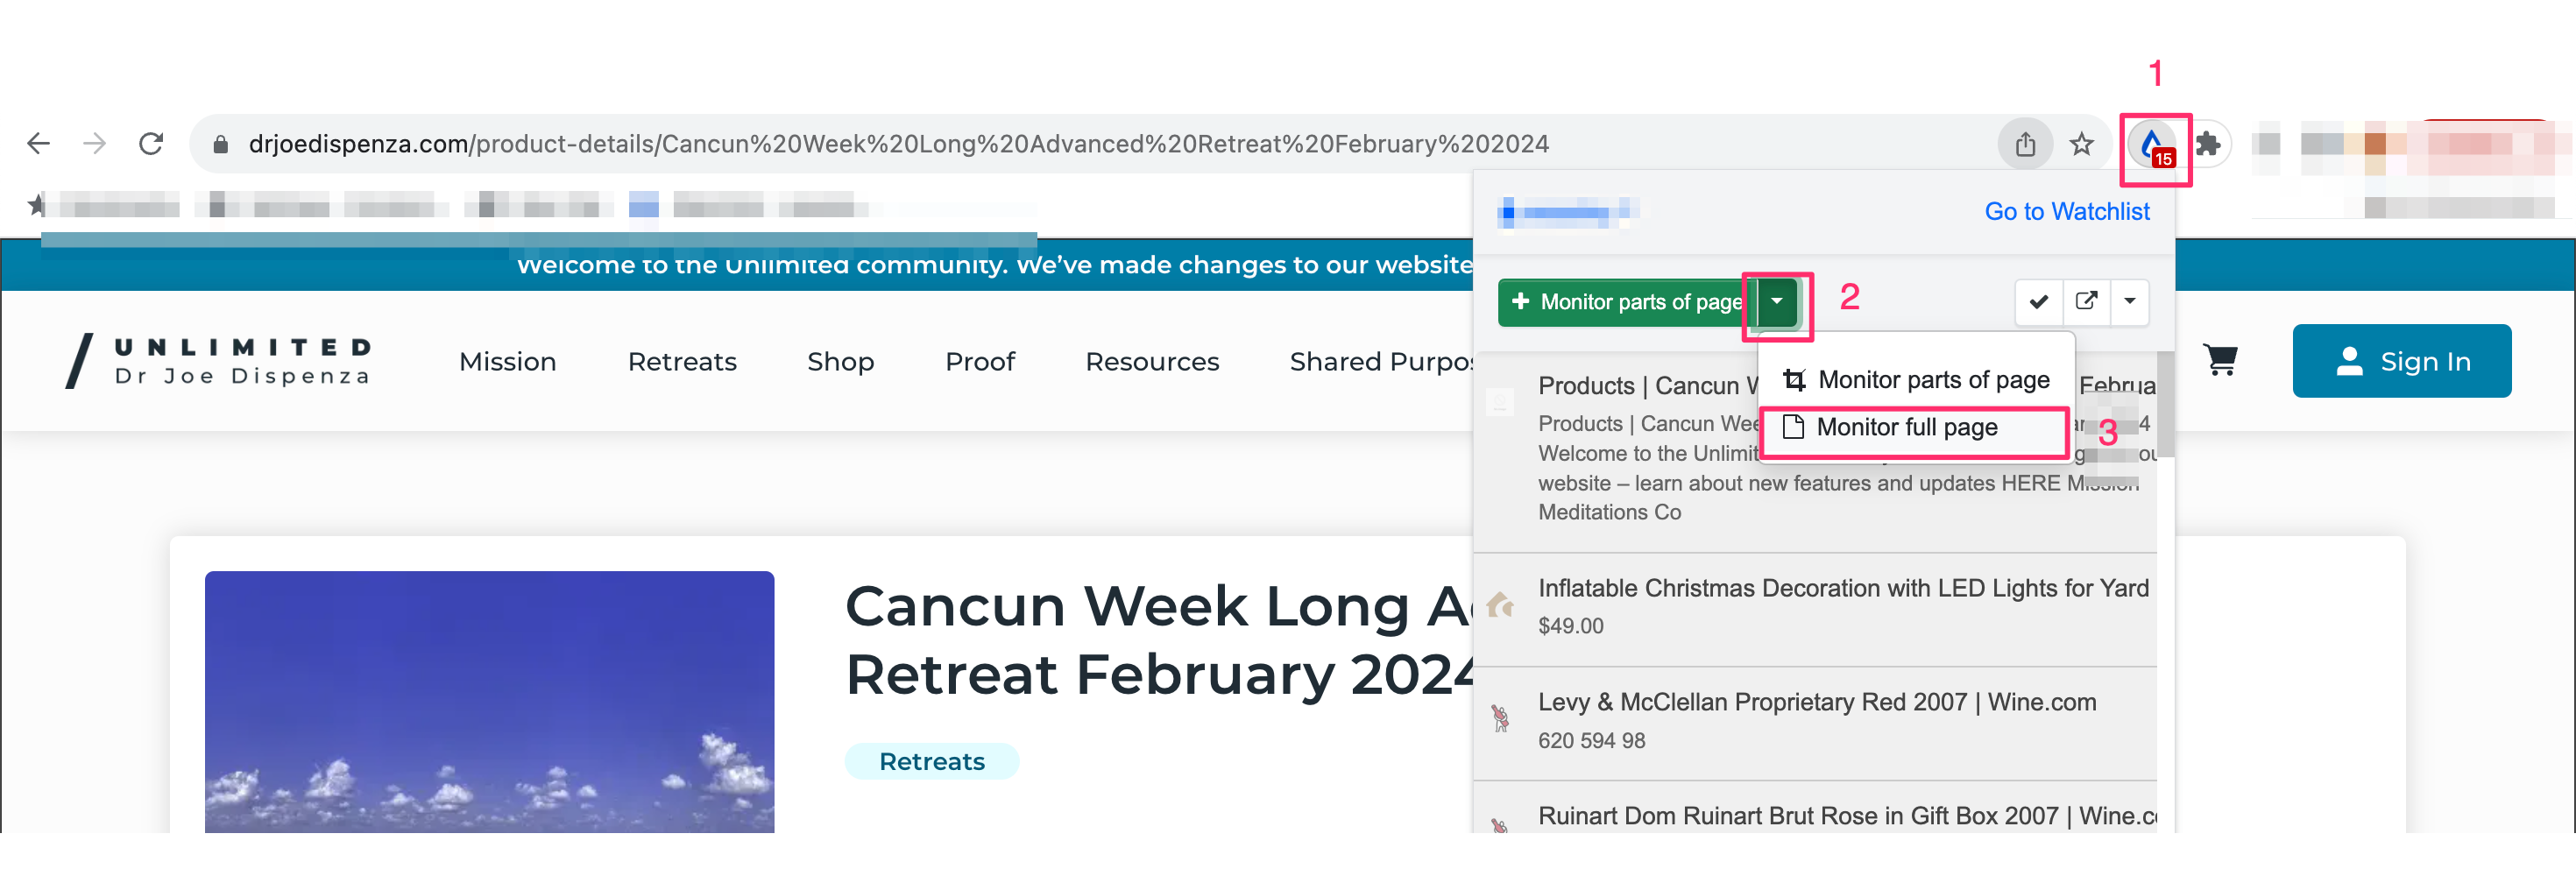Open the Extensions puzzle piece menu

point(2207,144)
